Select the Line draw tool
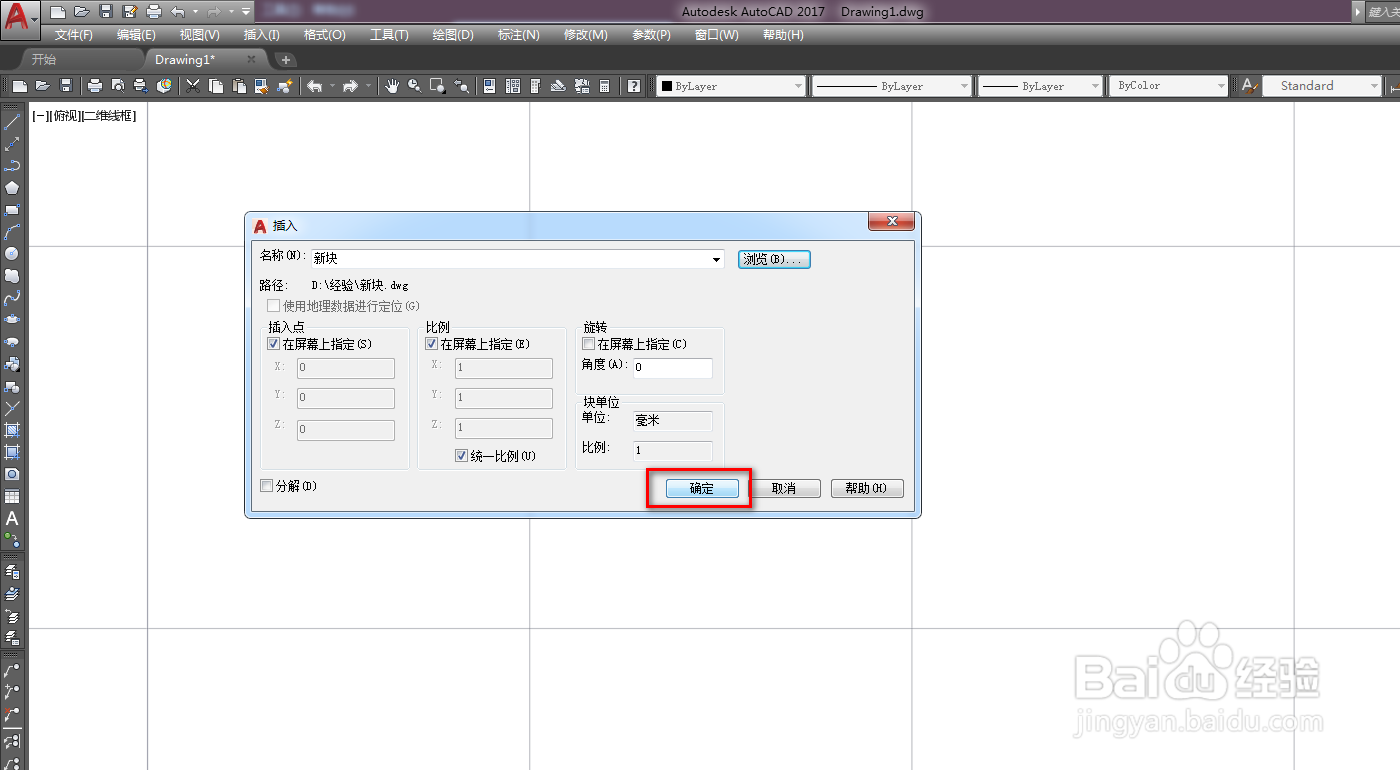This screenshot has width=1400, height=770. point(12,121)
